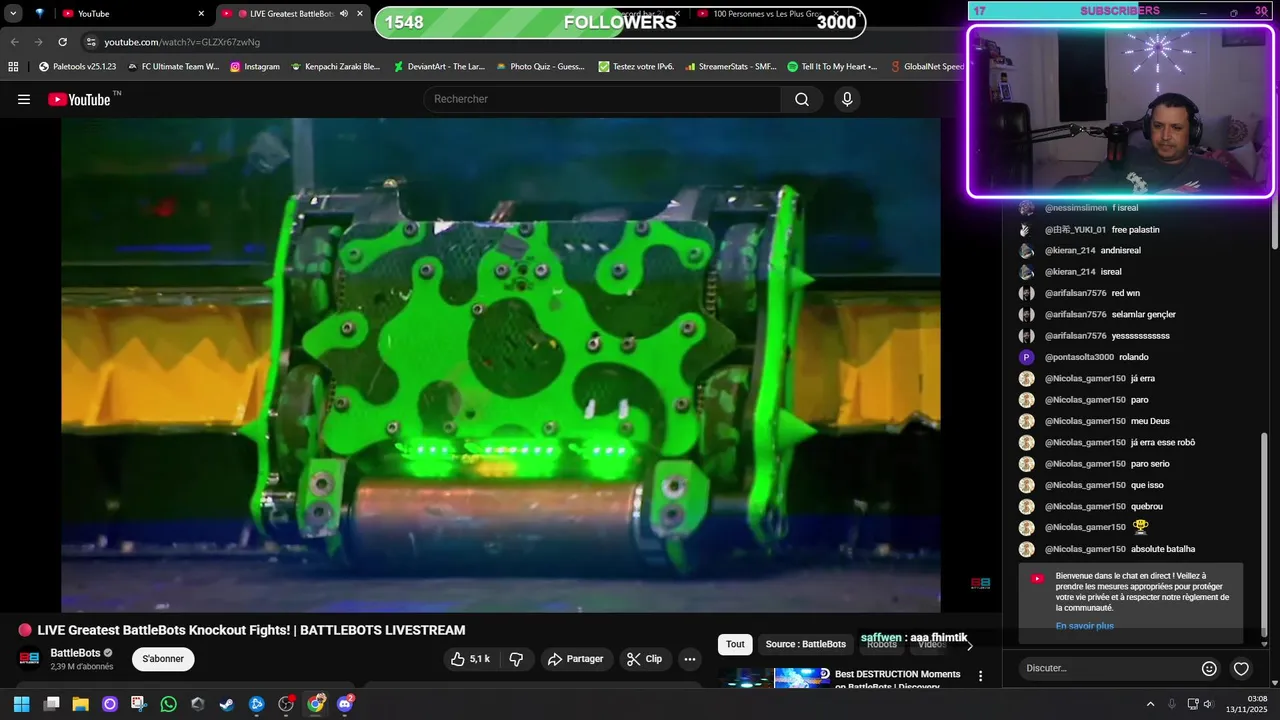Subscribe using the S'abonner button
Image resolution: width=1280 pixels, height=720 pixels.
click(163, 659)
